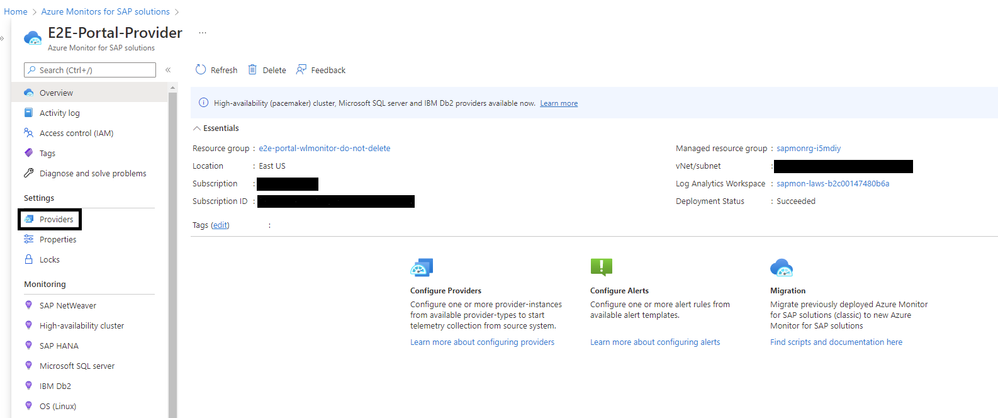Expand the far-left portal menu chevron
The width and height of the screenshot is (998, 418).
[x=2, y=38]
